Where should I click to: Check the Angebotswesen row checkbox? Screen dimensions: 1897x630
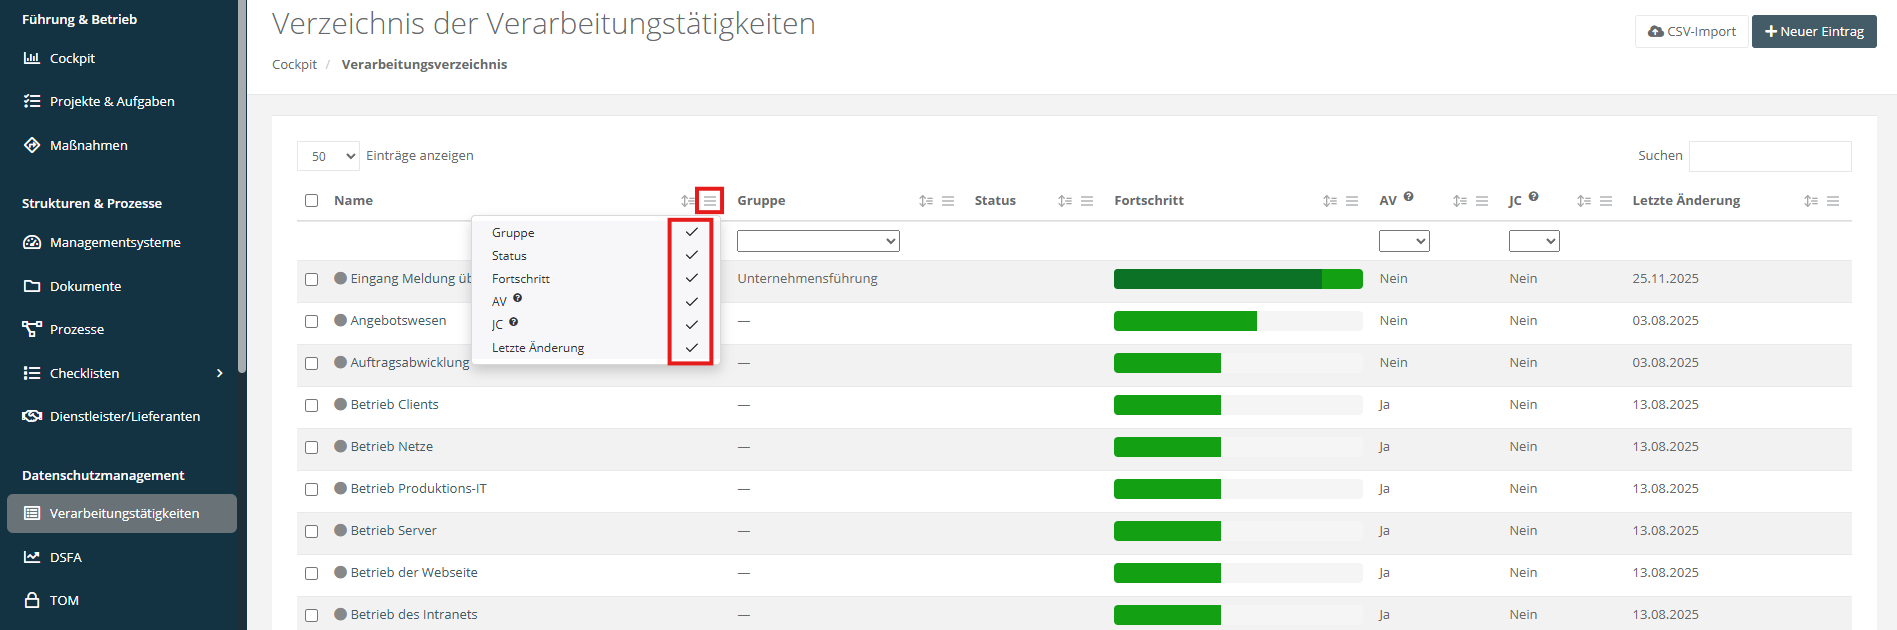point(312,322)
